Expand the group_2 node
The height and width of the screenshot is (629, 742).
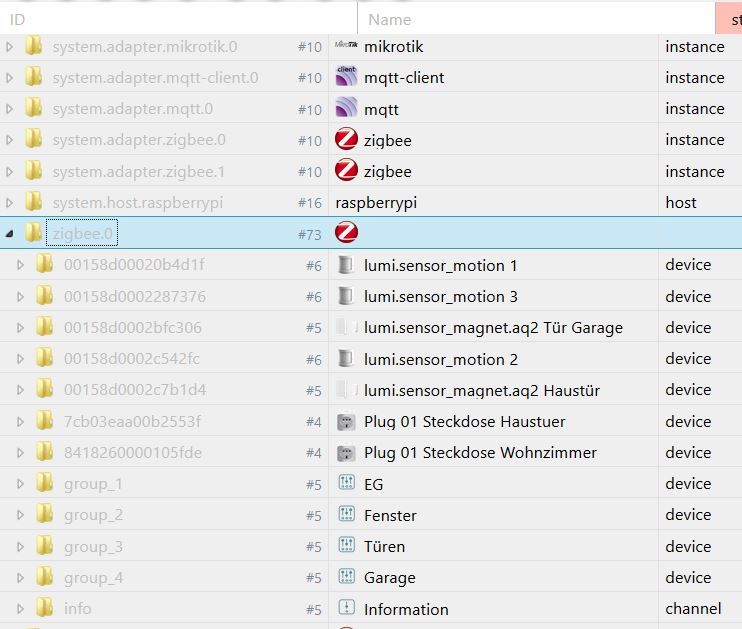click(20, 515)
